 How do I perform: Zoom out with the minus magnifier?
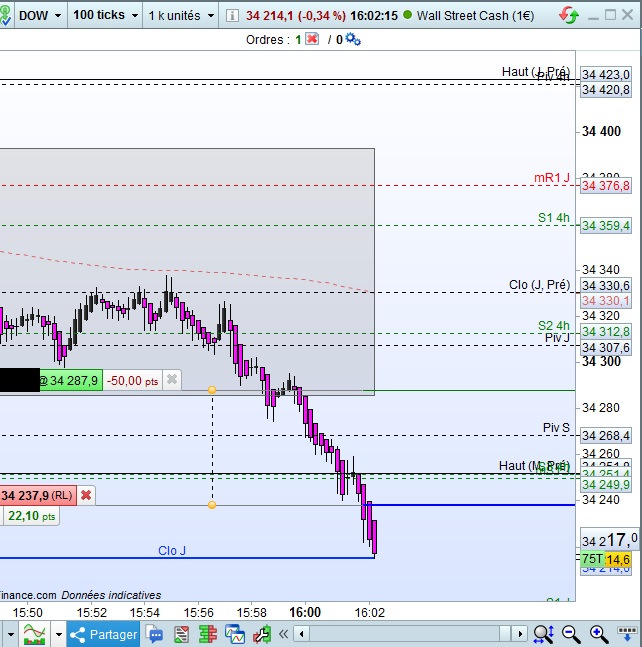(x=571, y=634)
